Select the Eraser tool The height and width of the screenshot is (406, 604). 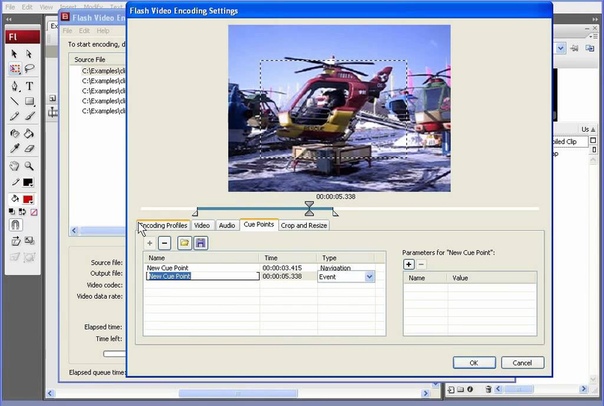click(x=29, y=148)
